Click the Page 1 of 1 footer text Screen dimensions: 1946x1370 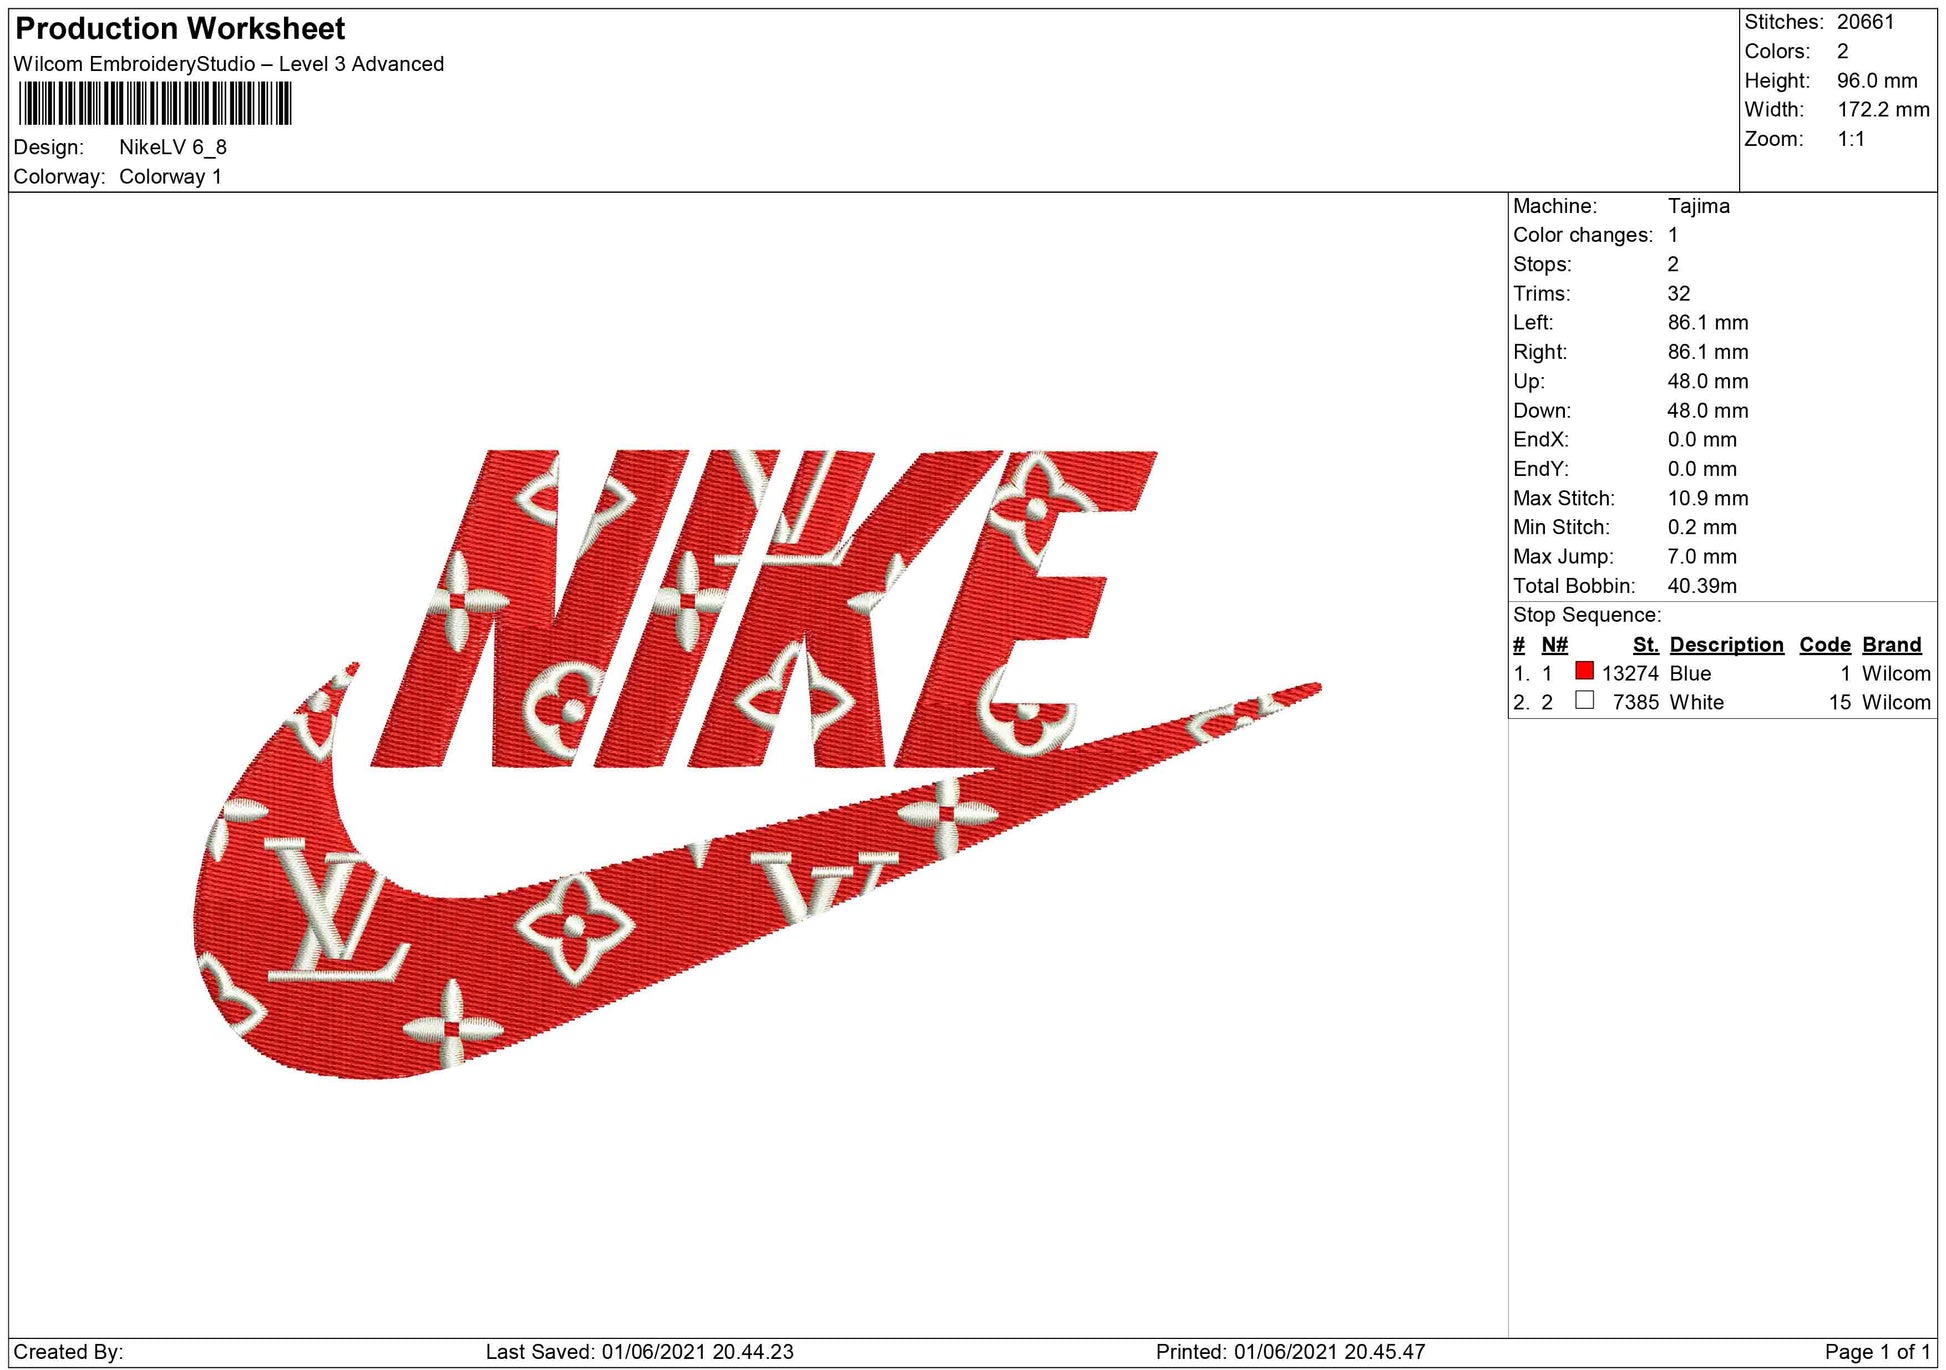(1877, 1352)
